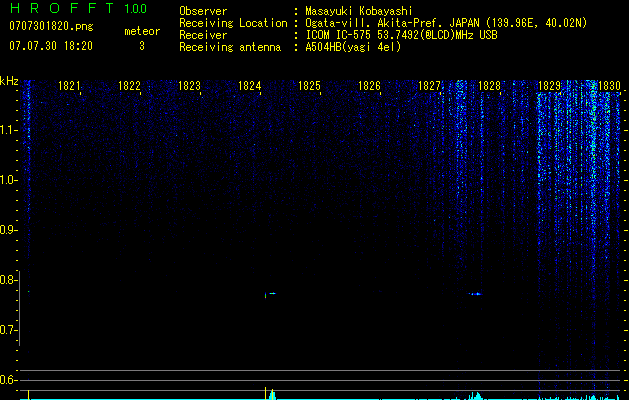
Task: Click the 'Receiving antenna' label
Action: [x=230, y=47]
